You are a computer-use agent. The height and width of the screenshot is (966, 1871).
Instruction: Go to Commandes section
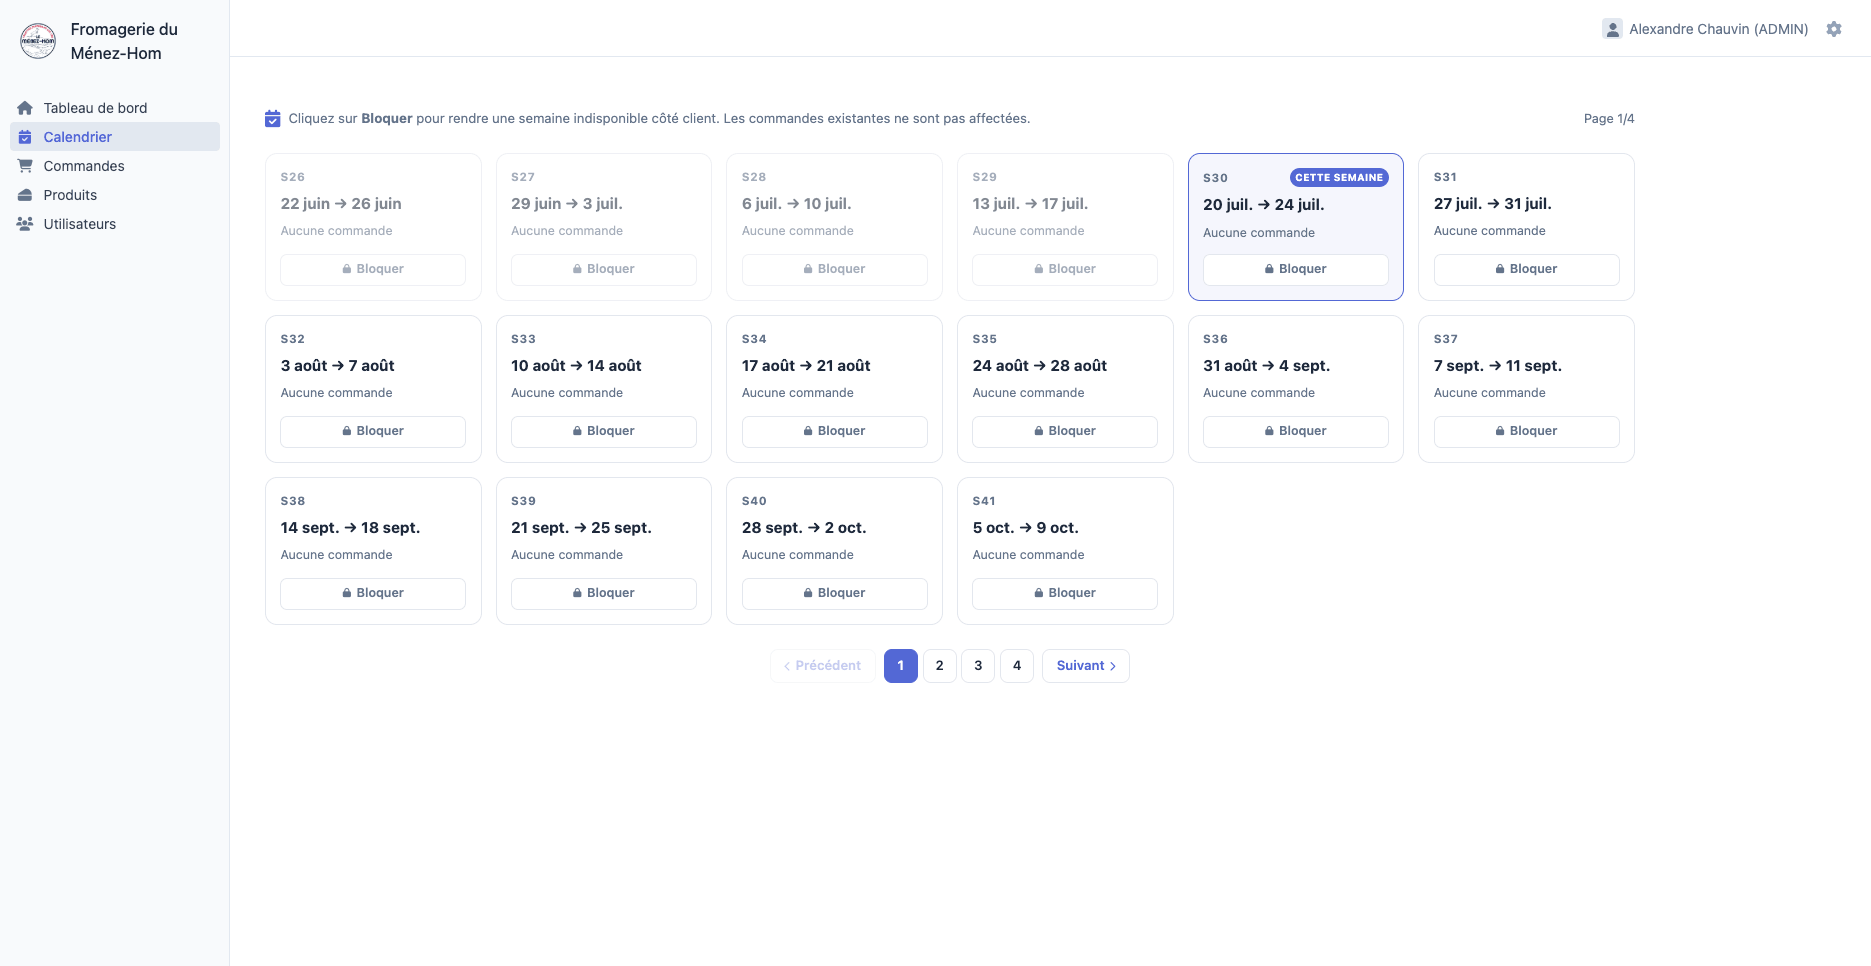pyautogui.click(x=115, y=166)
